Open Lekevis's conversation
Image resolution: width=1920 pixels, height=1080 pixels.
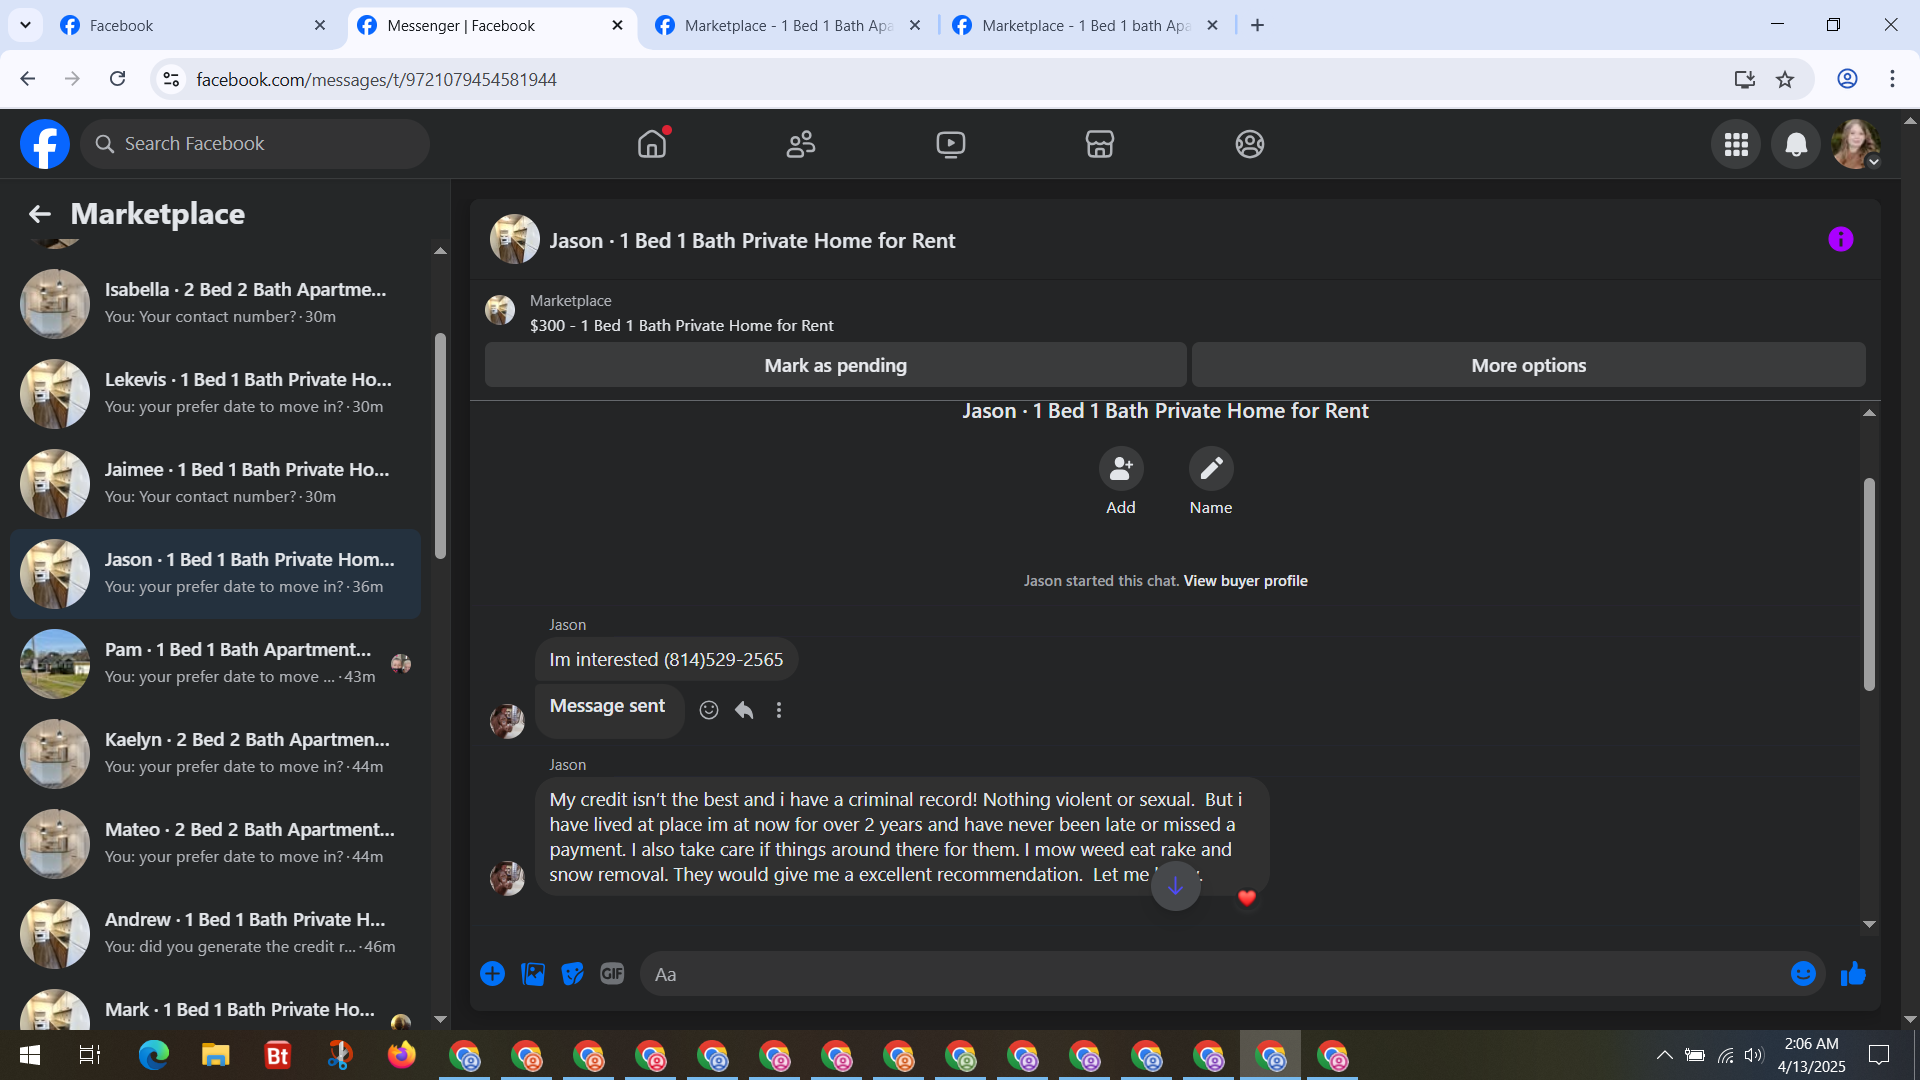[215, 393]
